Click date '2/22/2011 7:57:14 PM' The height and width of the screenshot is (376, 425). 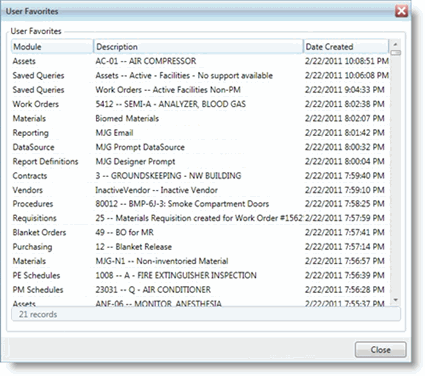345,247
